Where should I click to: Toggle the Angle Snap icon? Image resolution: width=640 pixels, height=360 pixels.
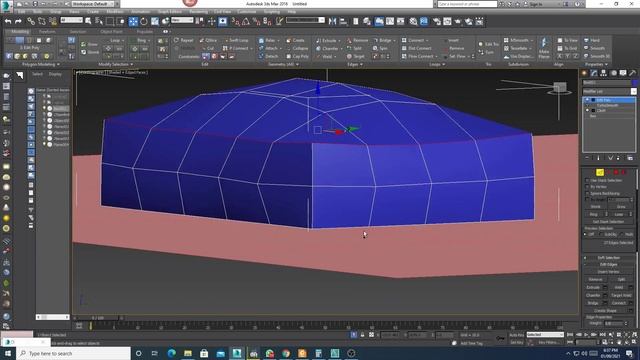coord(246,21)
